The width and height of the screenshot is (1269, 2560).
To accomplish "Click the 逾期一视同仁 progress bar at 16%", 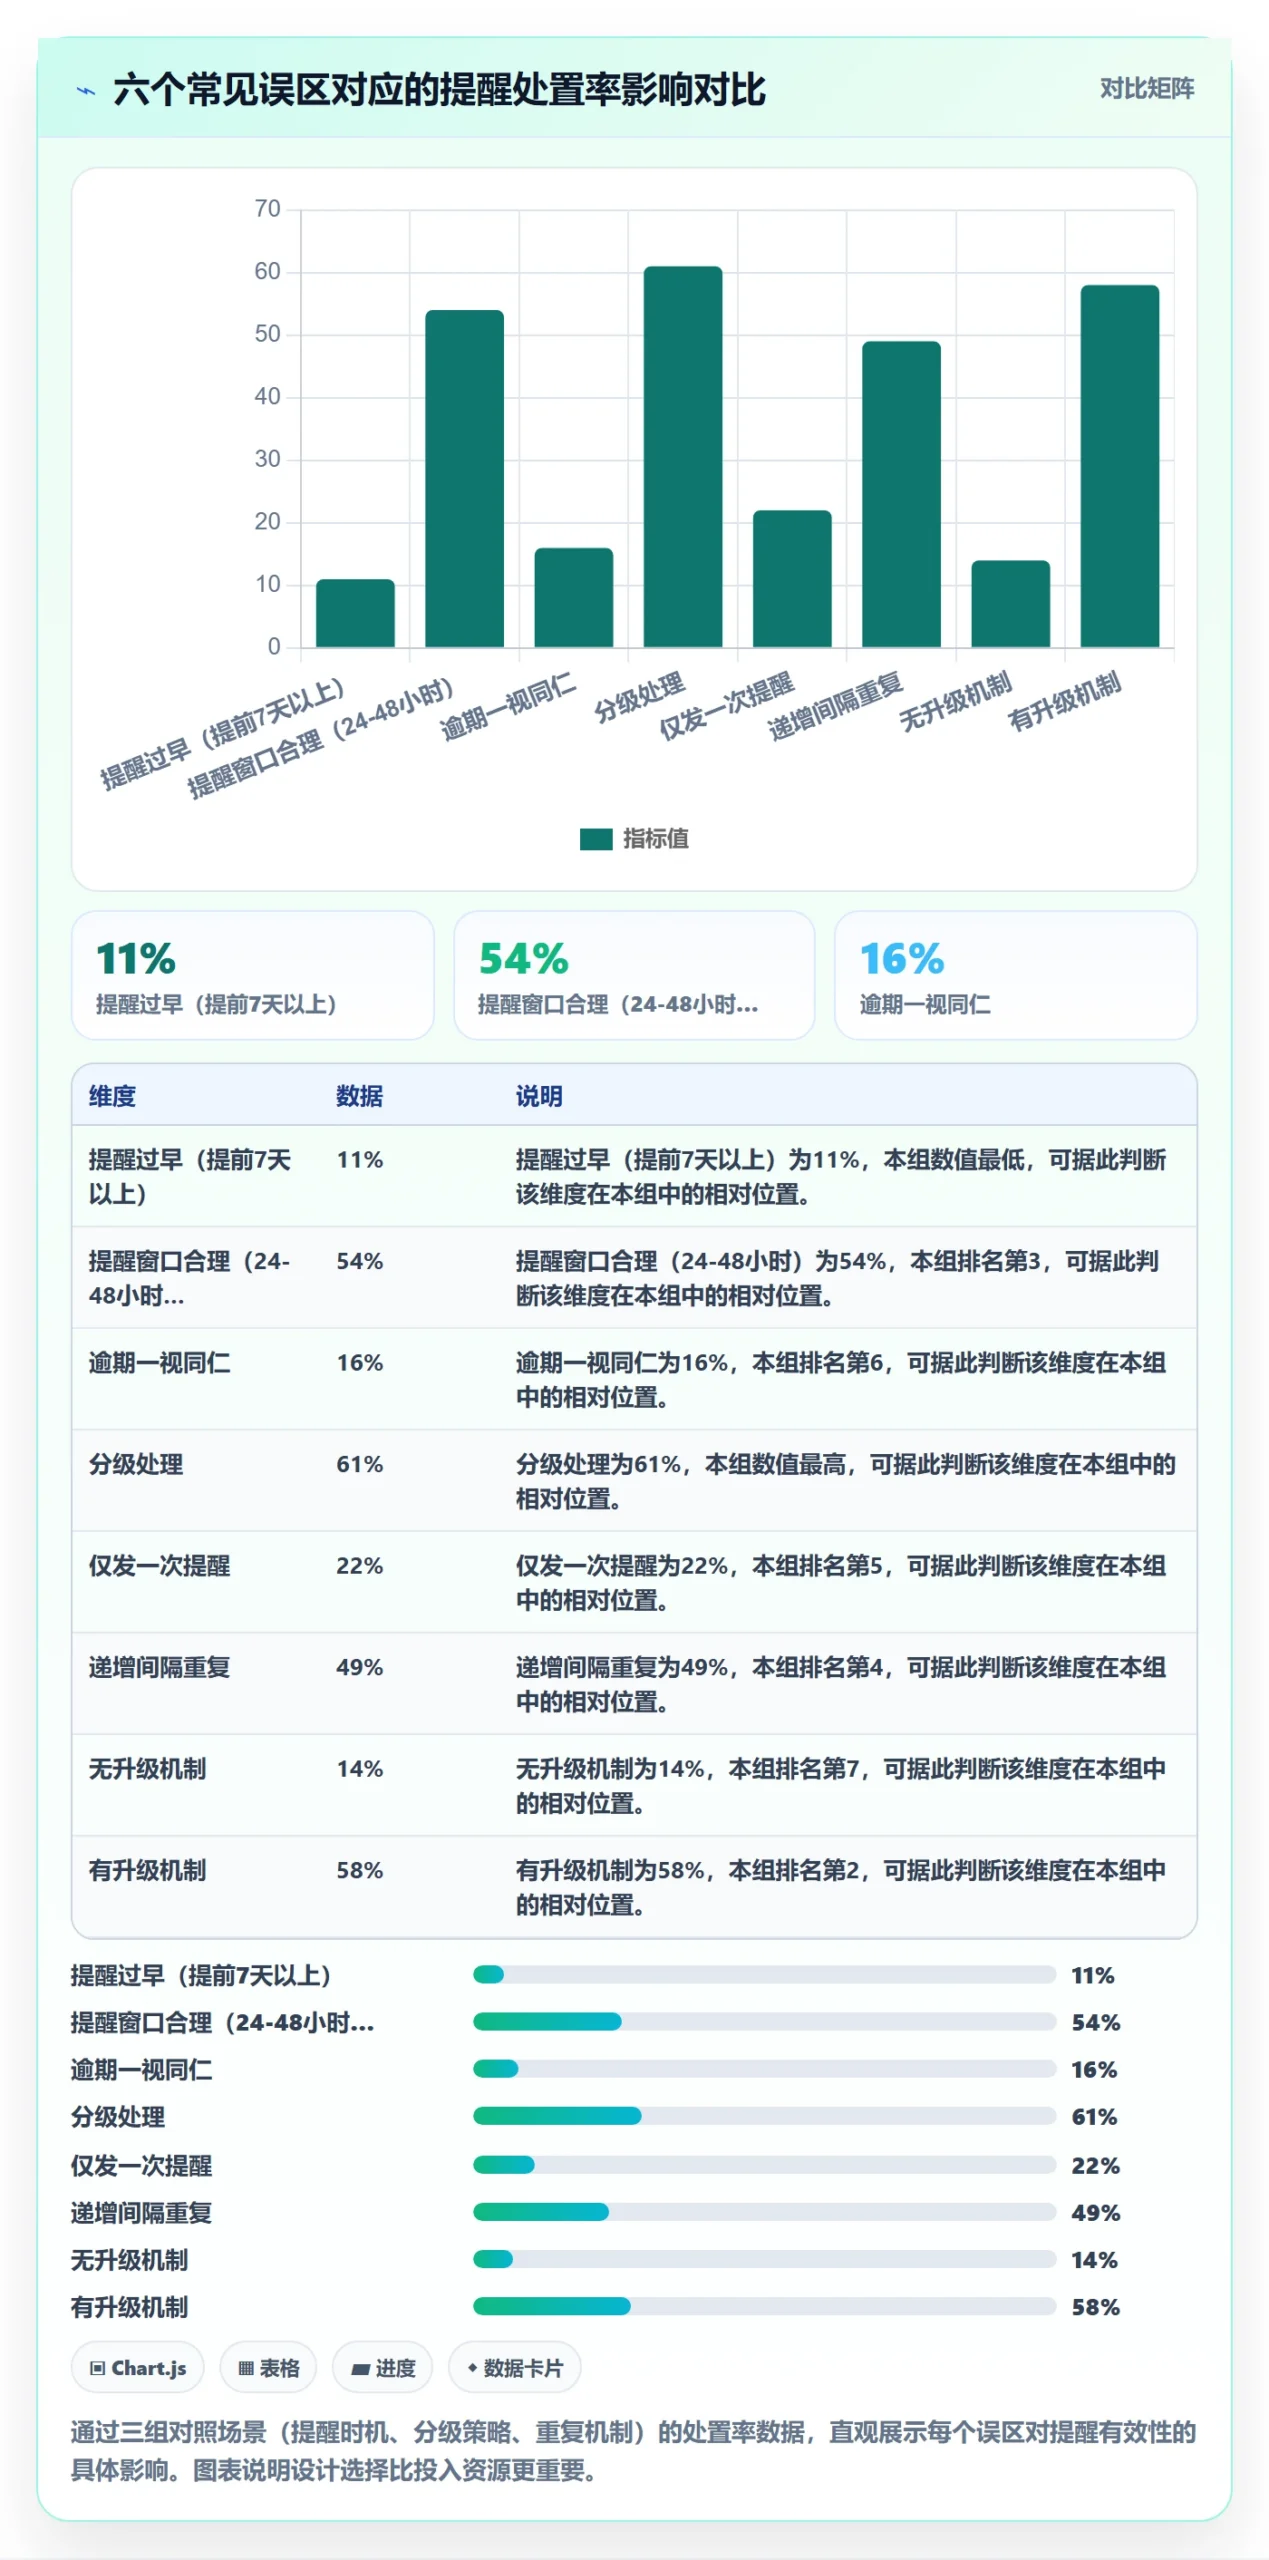I will [764, 2068].
